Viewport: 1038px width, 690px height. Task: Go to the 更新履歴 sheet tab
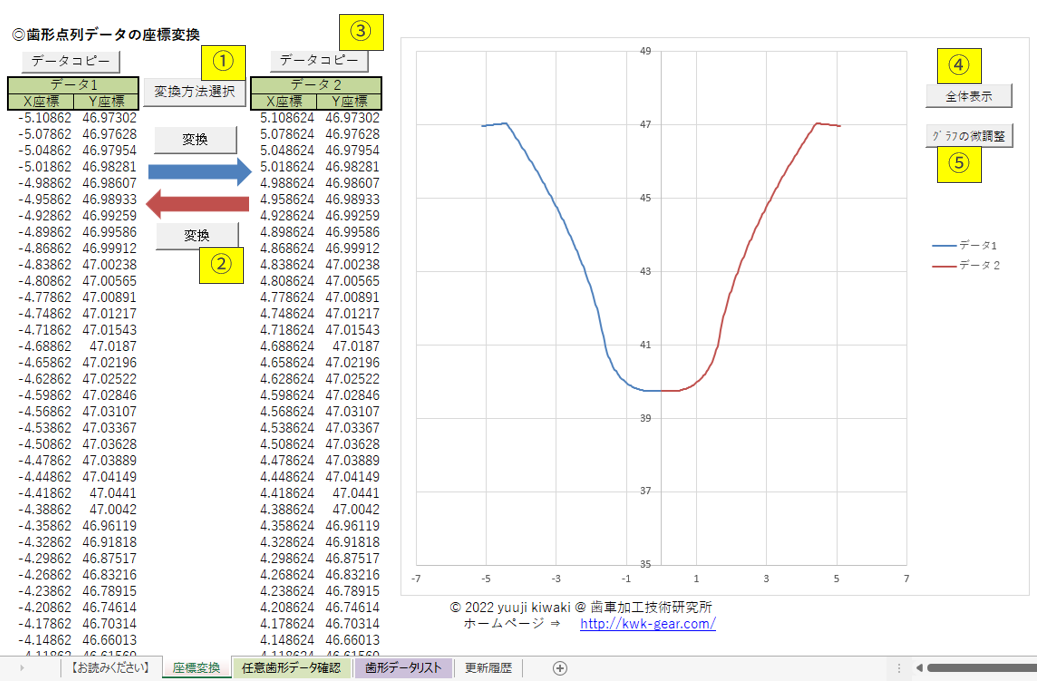pos(489,668)
